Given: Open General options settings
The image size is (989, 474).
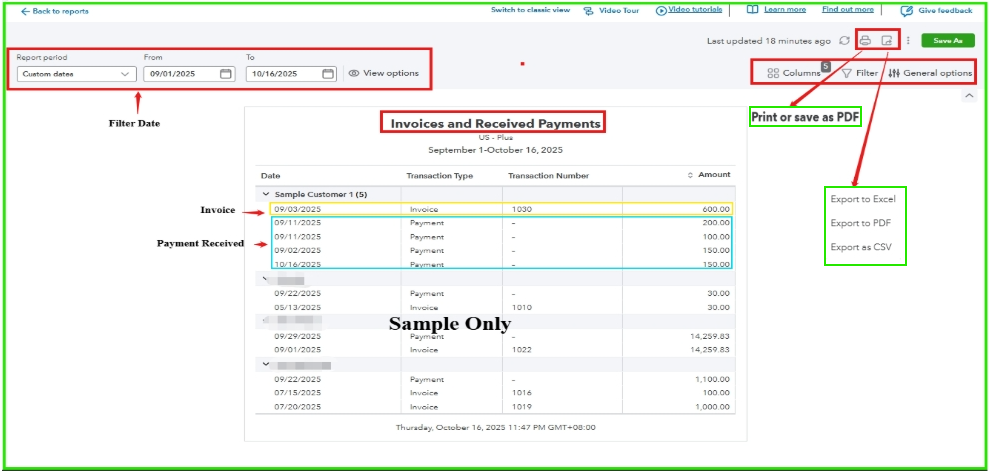Looking at the screenshot, I should pyautogui.click(x=929, y=73).
